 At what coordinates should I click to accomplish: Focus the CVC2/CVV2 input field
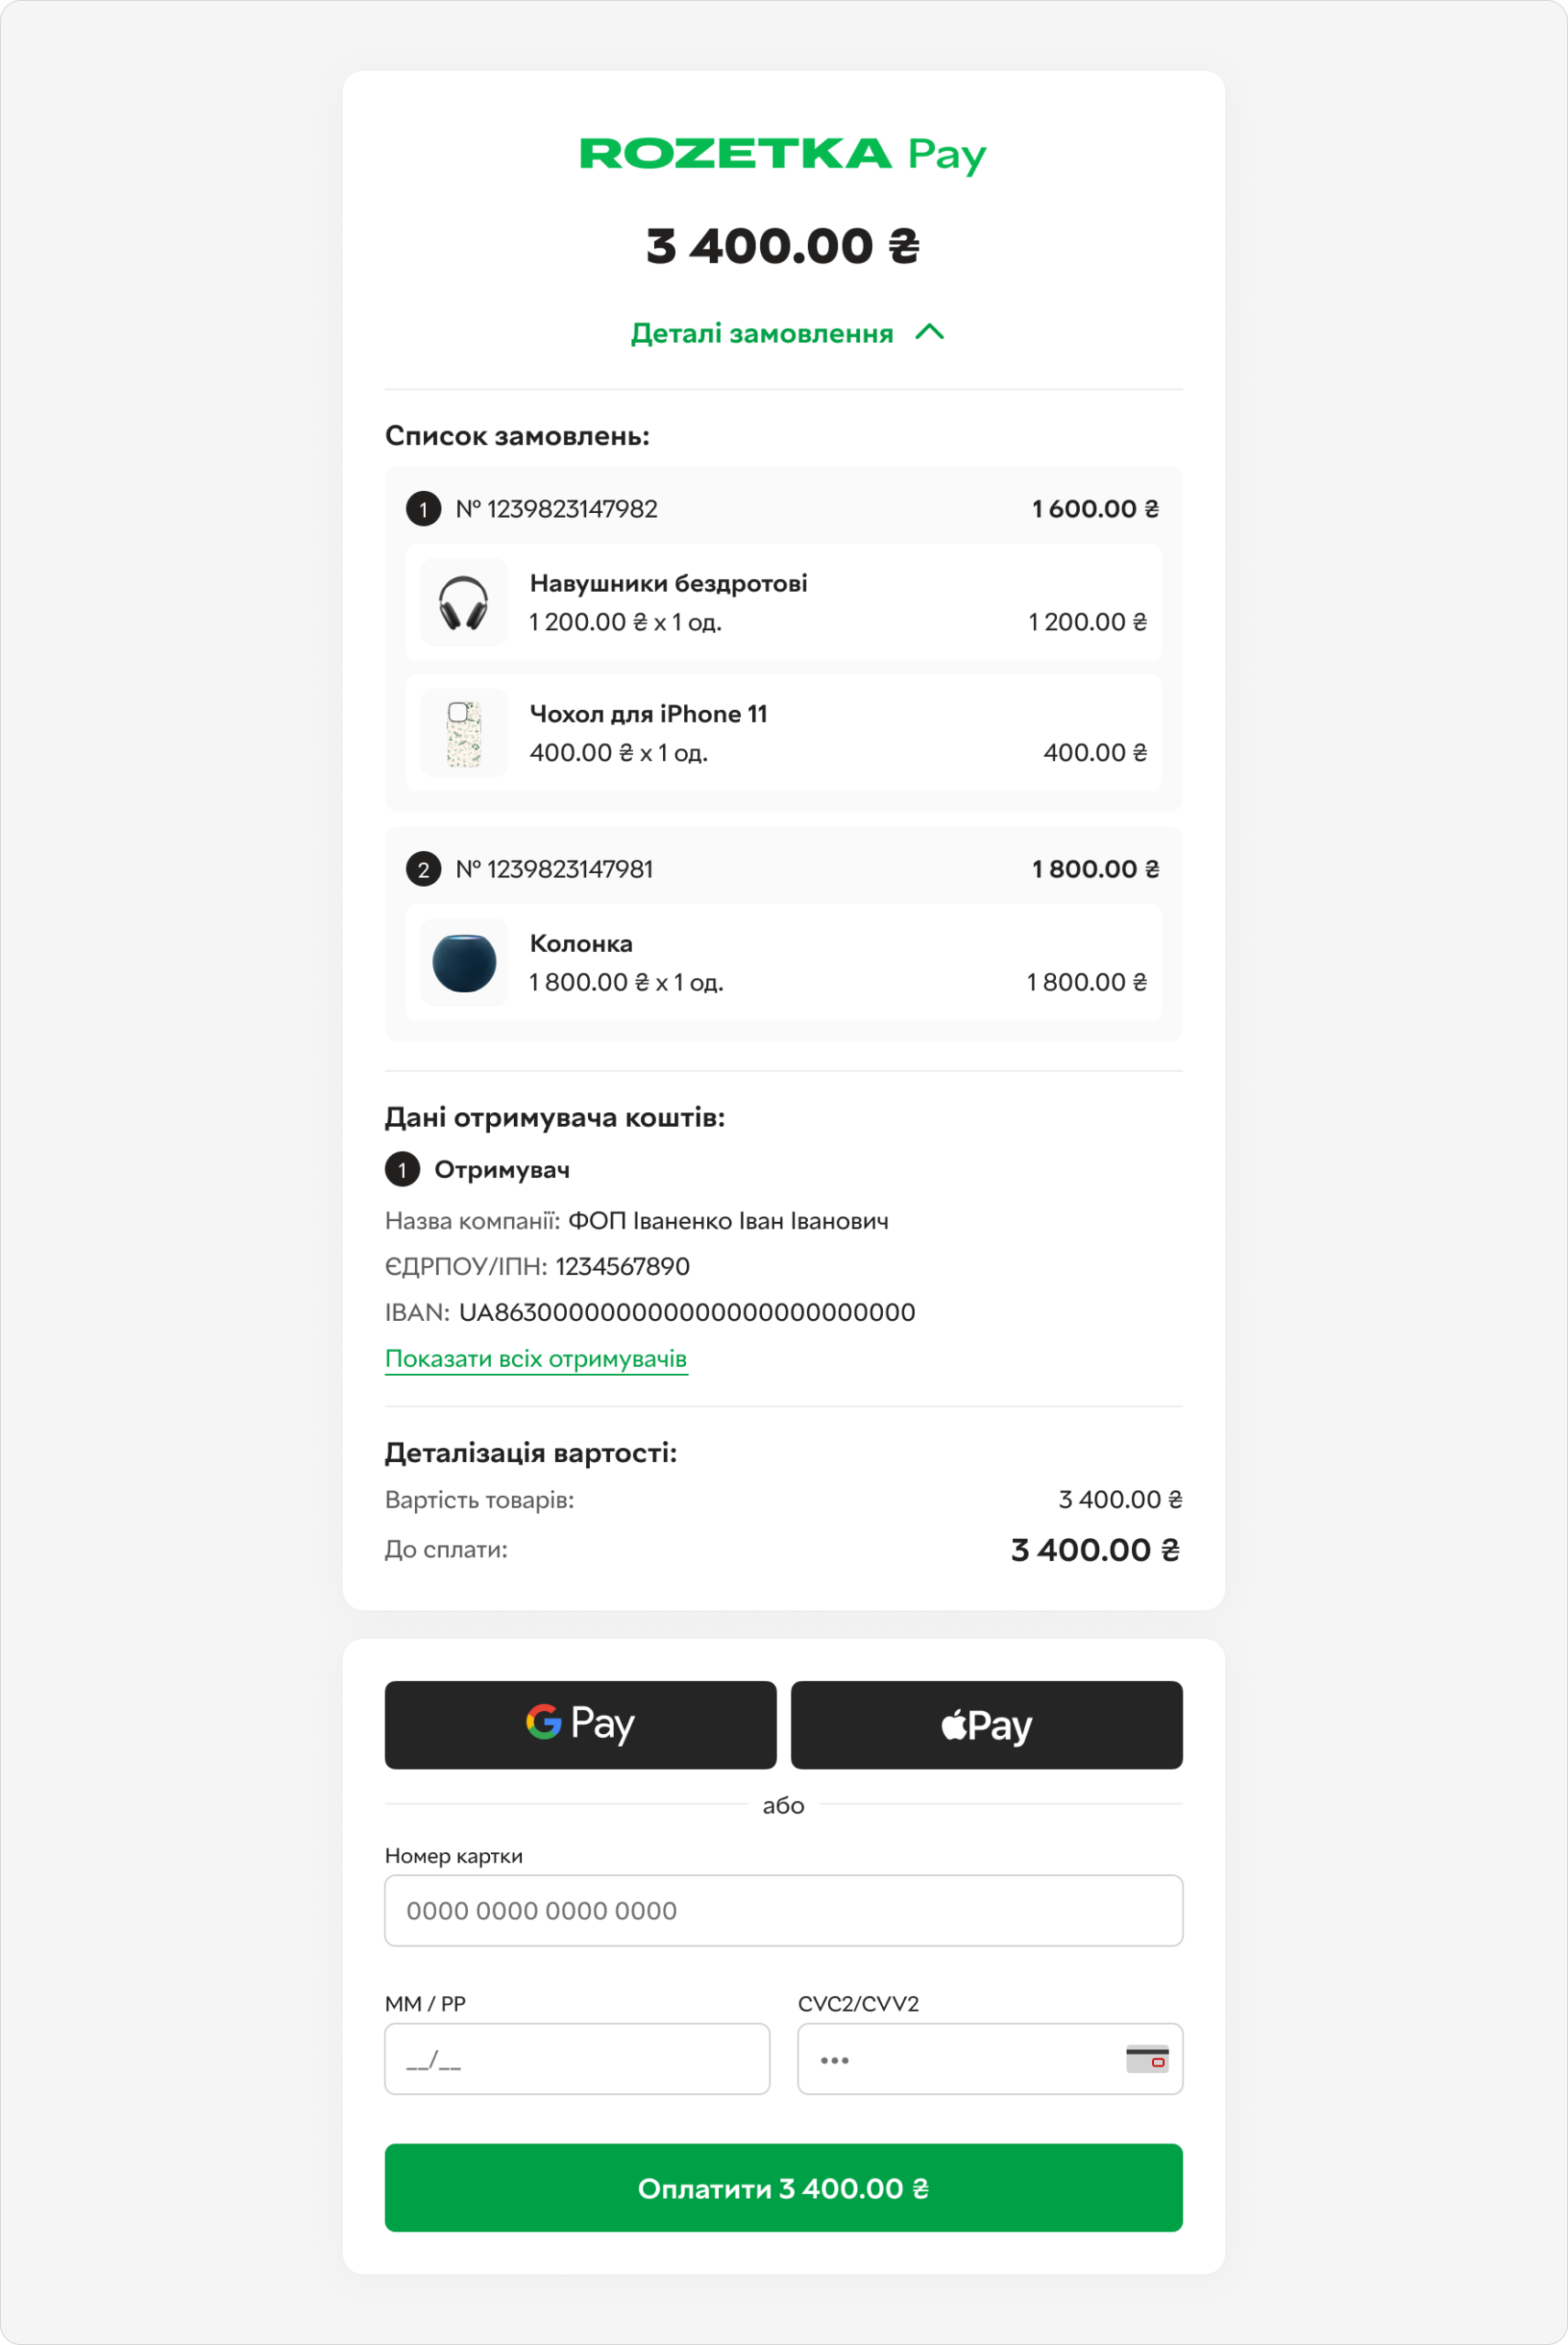click(x=990, y=2059)
